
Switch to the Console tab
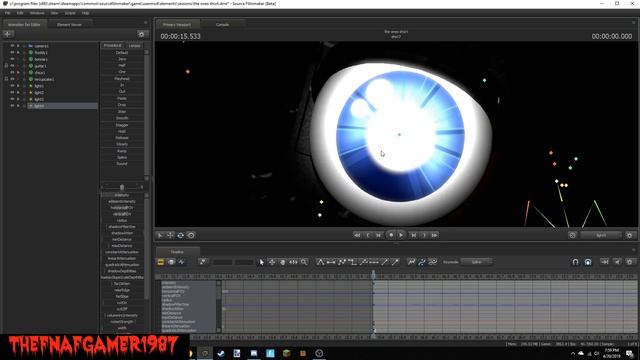[x=222, y=24]
